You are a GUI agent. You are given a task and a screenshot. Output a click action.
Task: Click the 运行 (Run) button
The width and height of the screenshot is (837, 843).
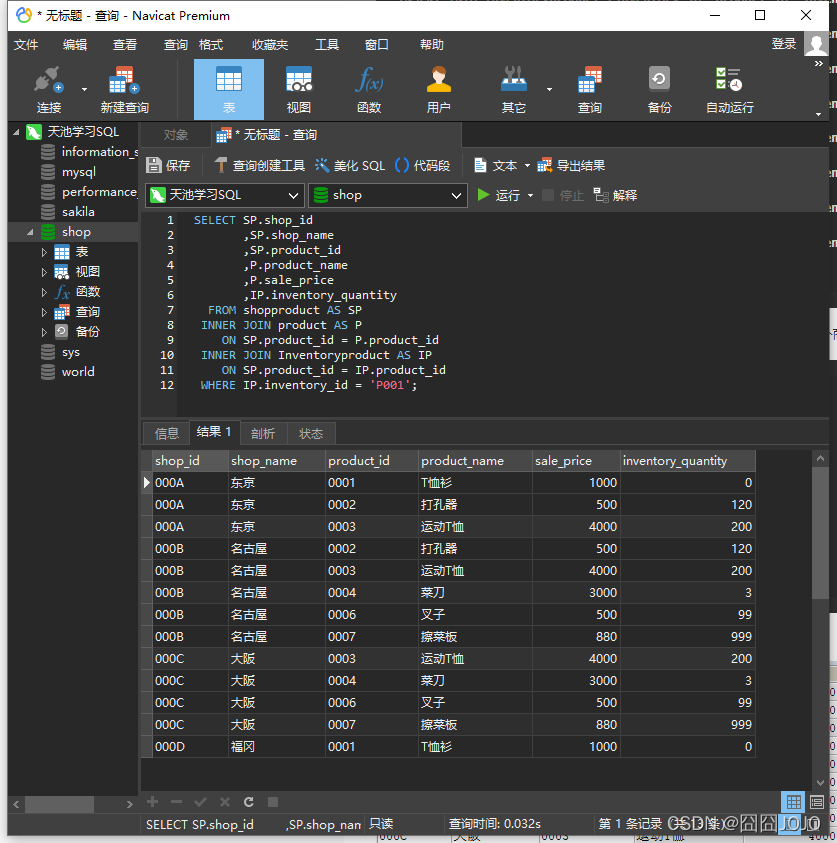click(499, 195)
